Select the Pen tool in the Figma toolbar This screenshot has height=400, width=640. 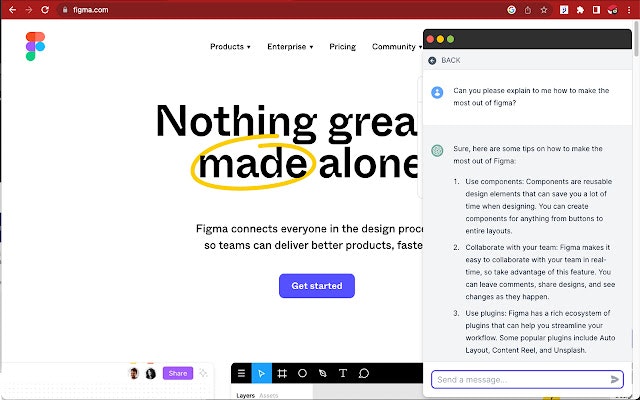point(322,373)
